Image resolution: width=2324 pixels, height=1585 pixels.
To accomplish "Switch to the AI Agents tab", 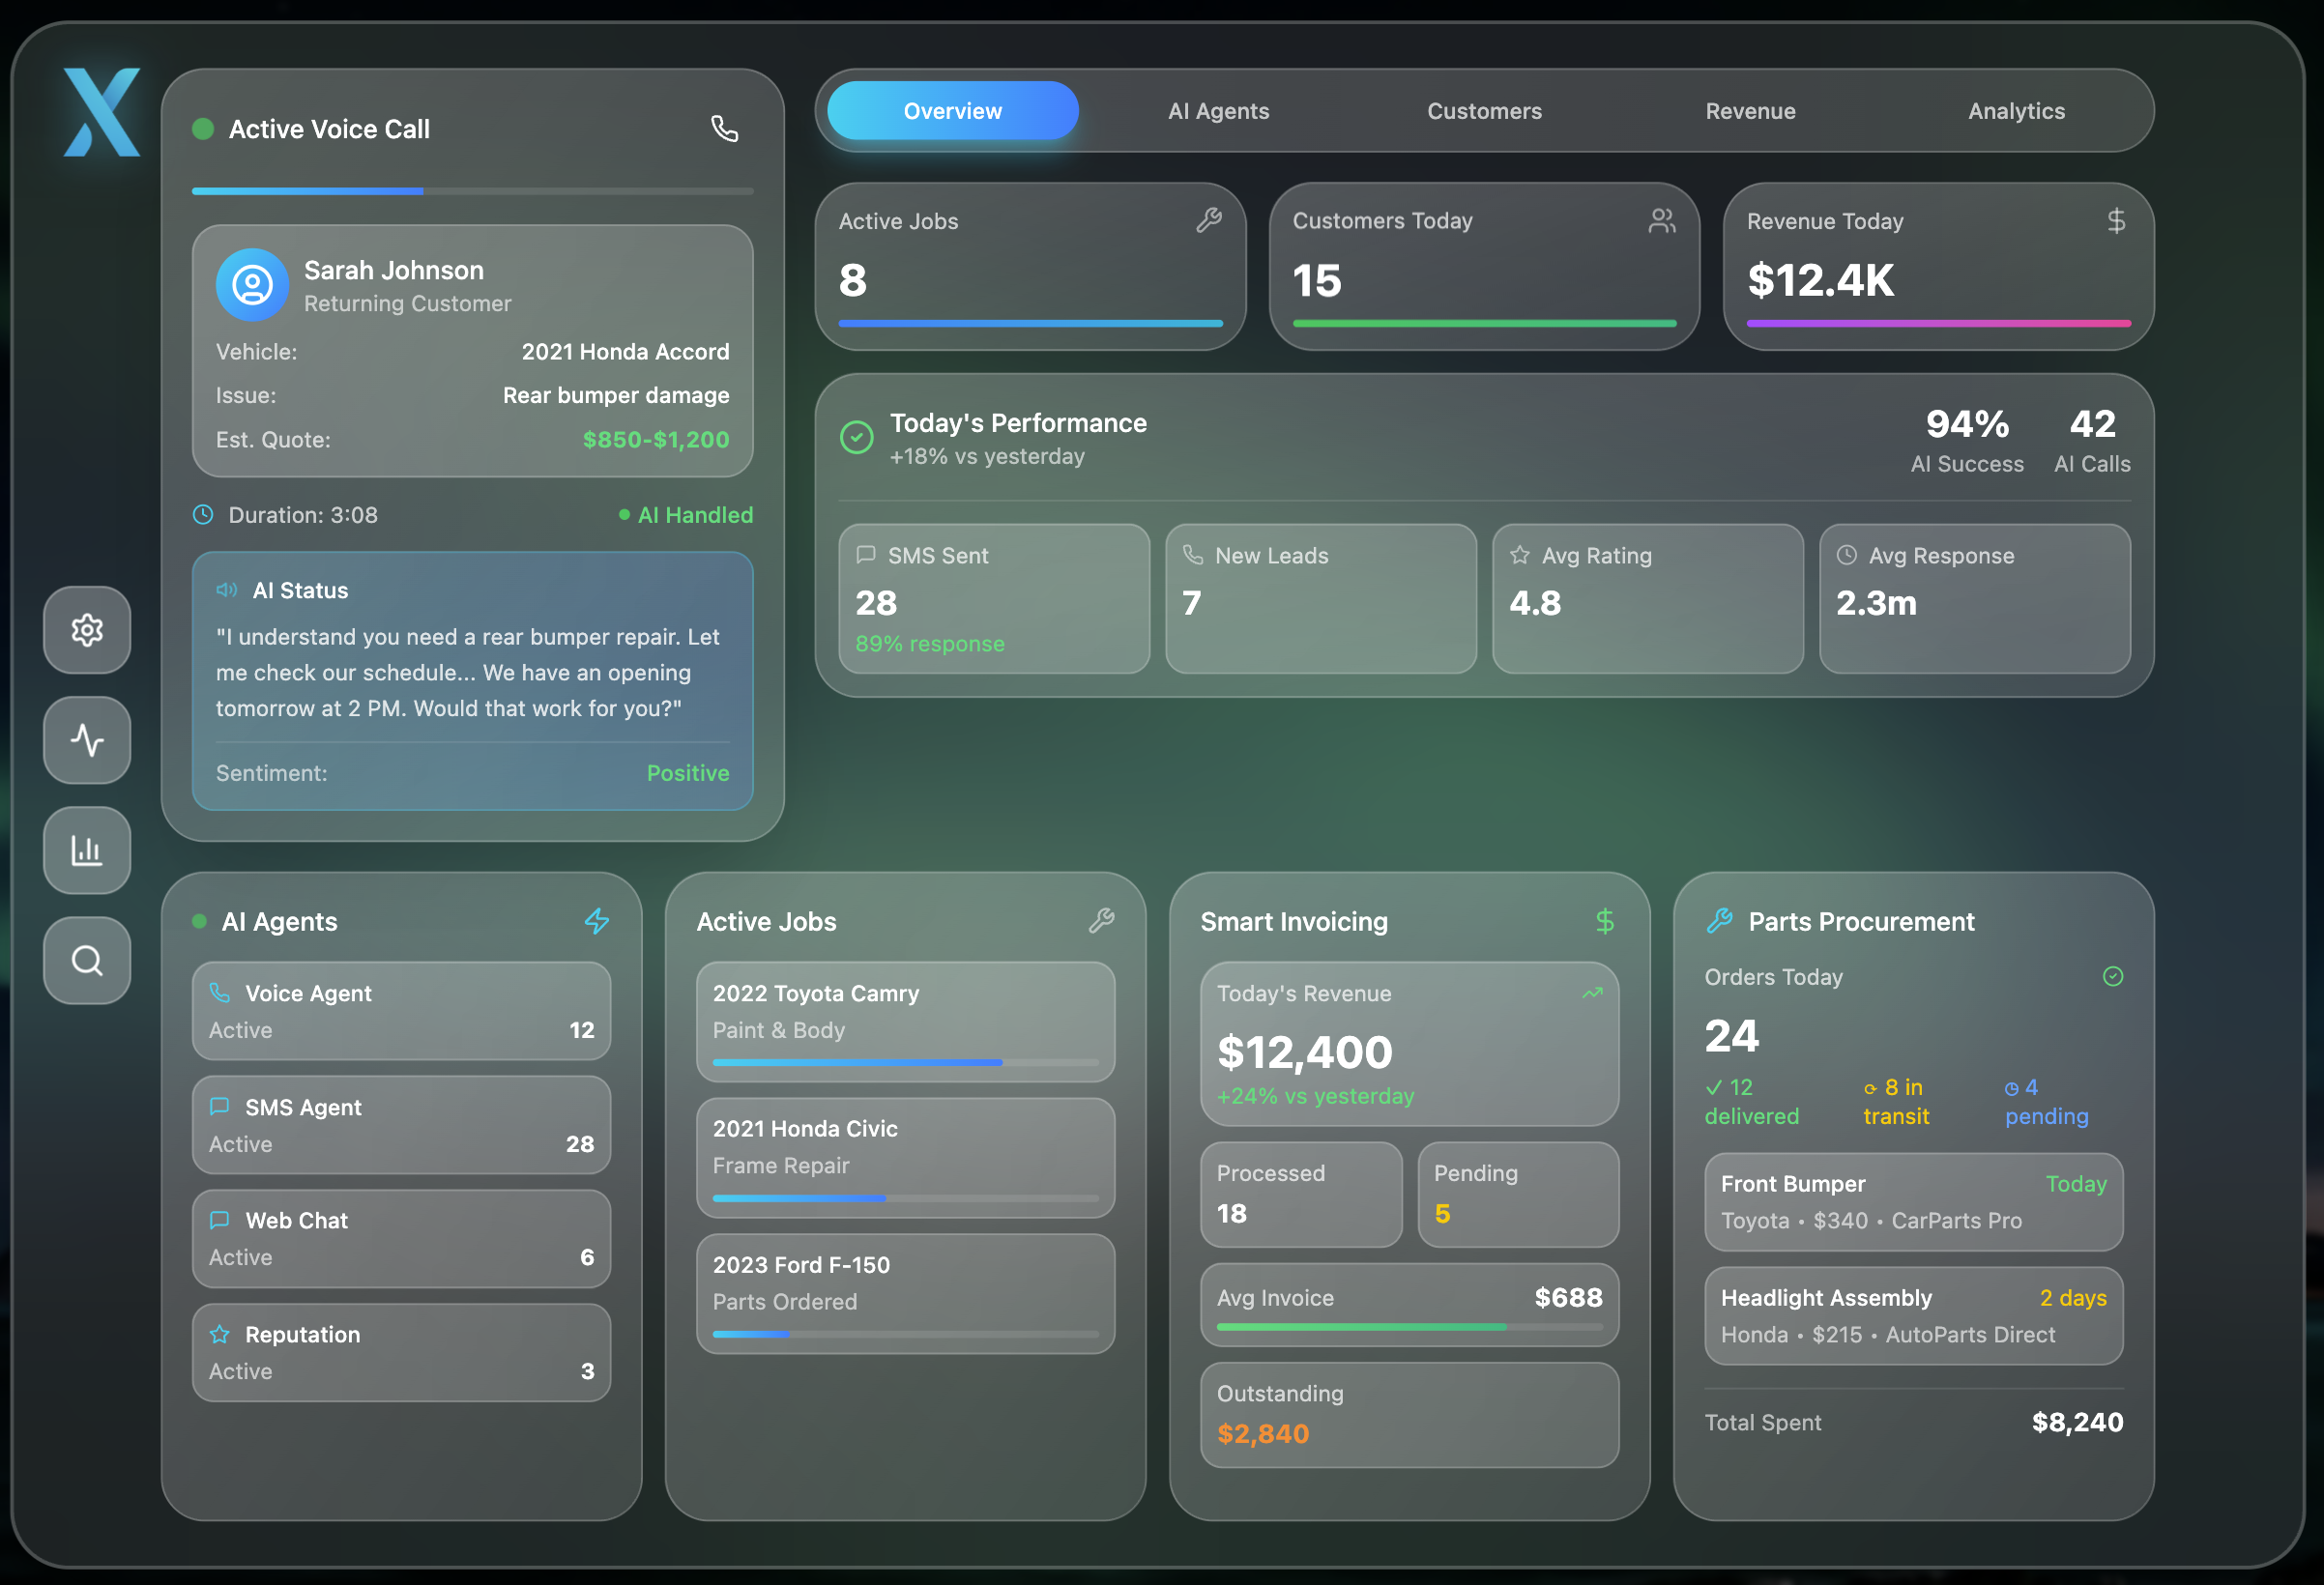I will pyautogui.click(x=1218, y=111).
